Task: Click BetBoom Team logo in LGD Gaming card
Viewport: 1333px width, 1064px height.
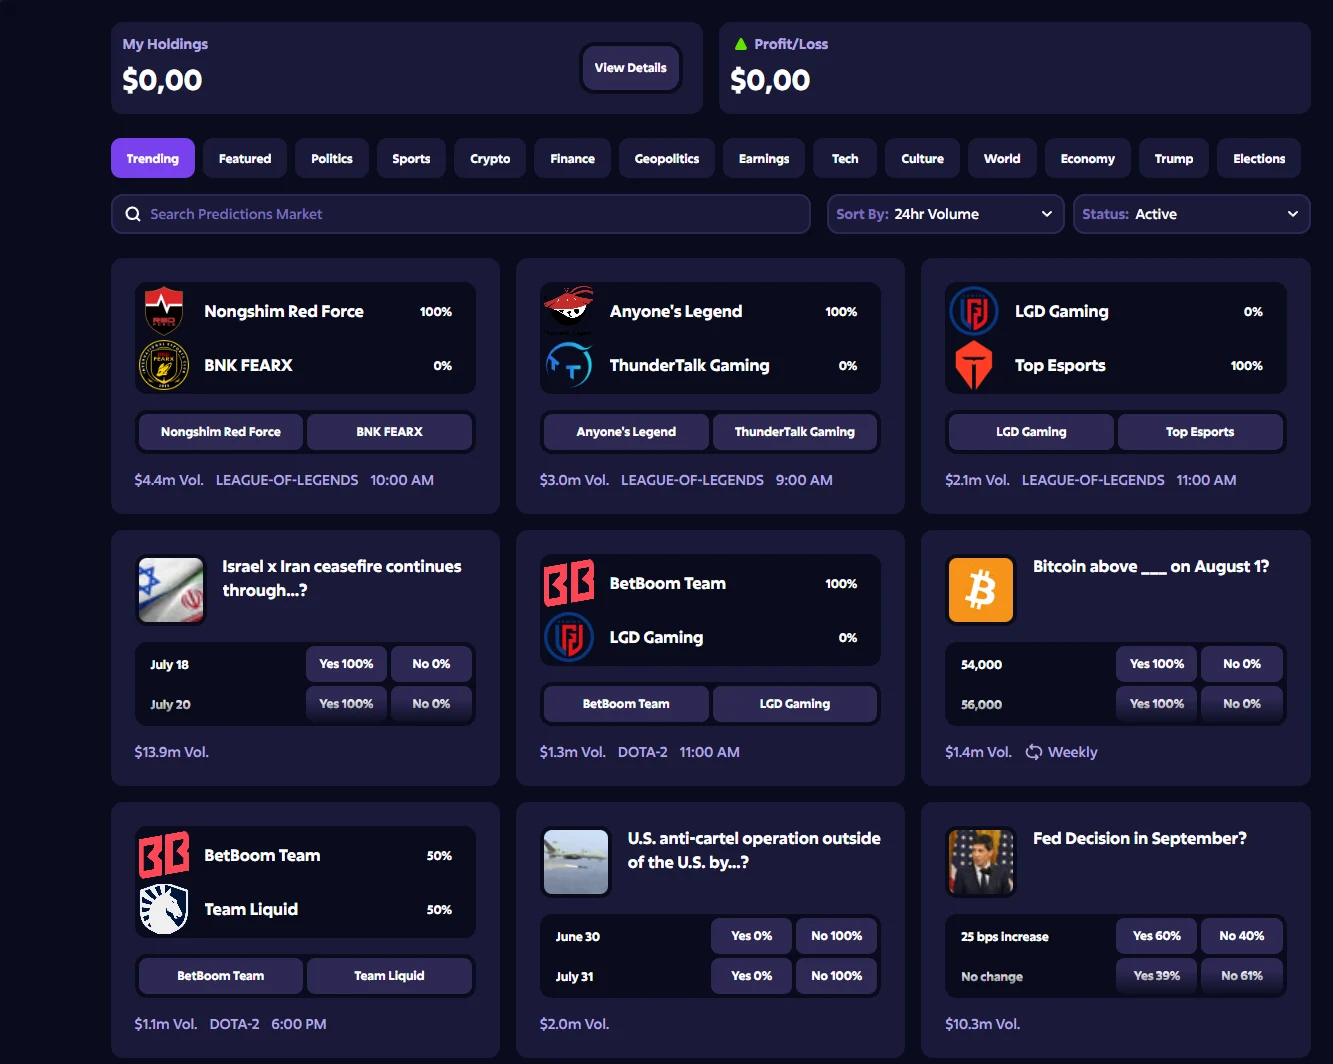Action: [569, 583]
